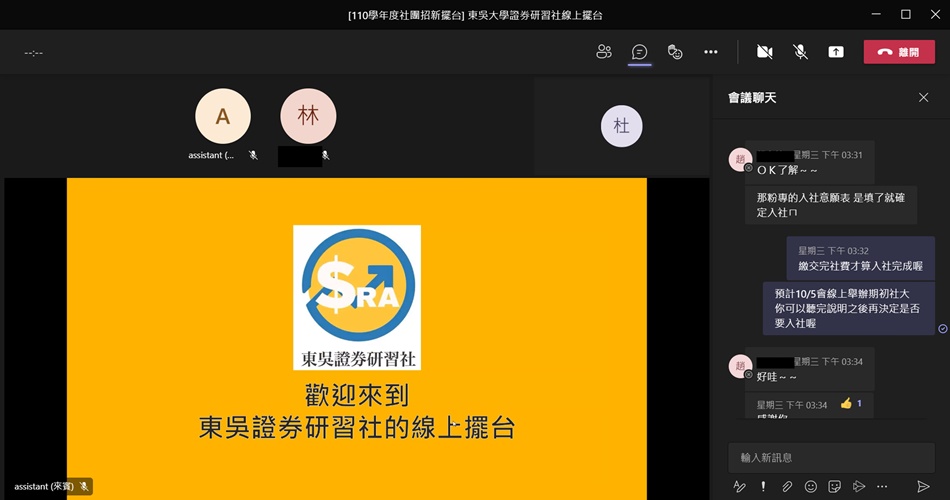Open the reactions and raise hand icon
950x500 pixels.
675,52
